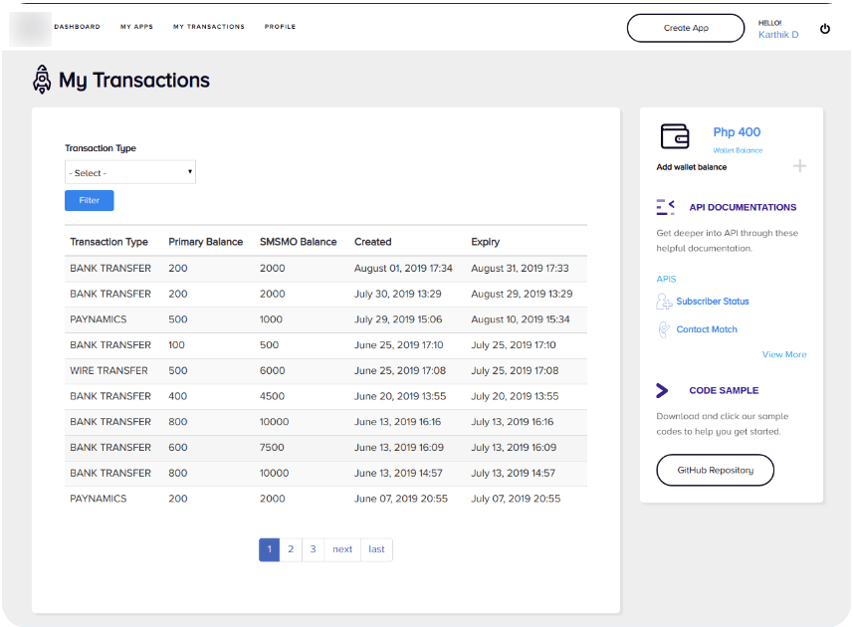Open the Transaction Type select dropdown
This screenshot has width=853, height=627.
[x=130, y=172]
